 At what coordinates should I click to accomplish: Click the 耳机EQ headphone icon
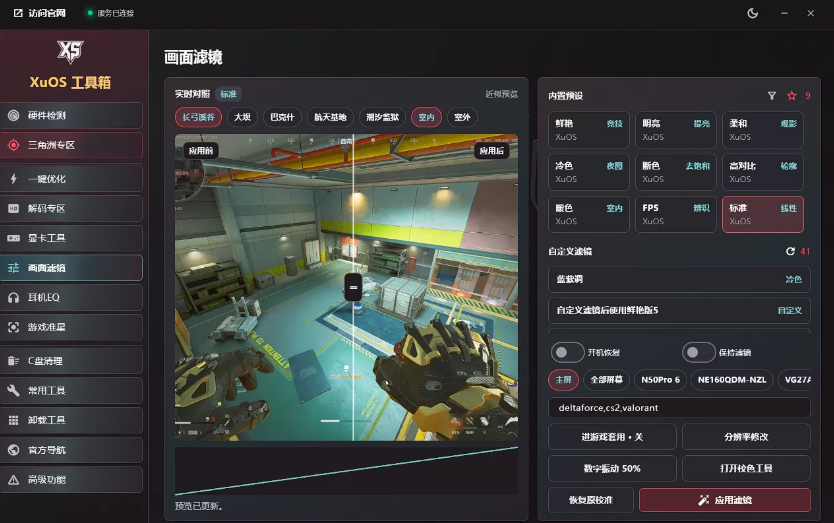click(x=14, y=297)
